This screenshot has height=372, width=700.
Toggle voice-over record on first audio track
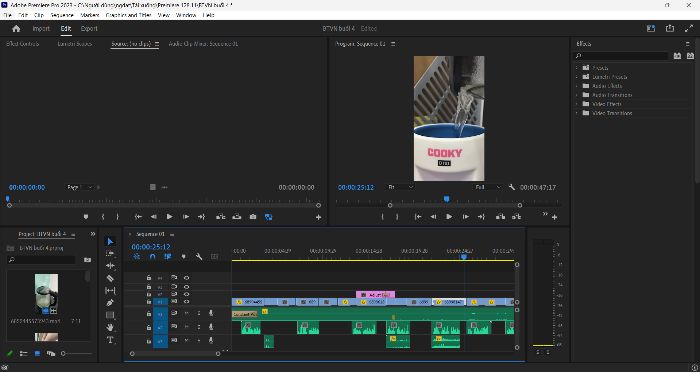tap(211, 313)
